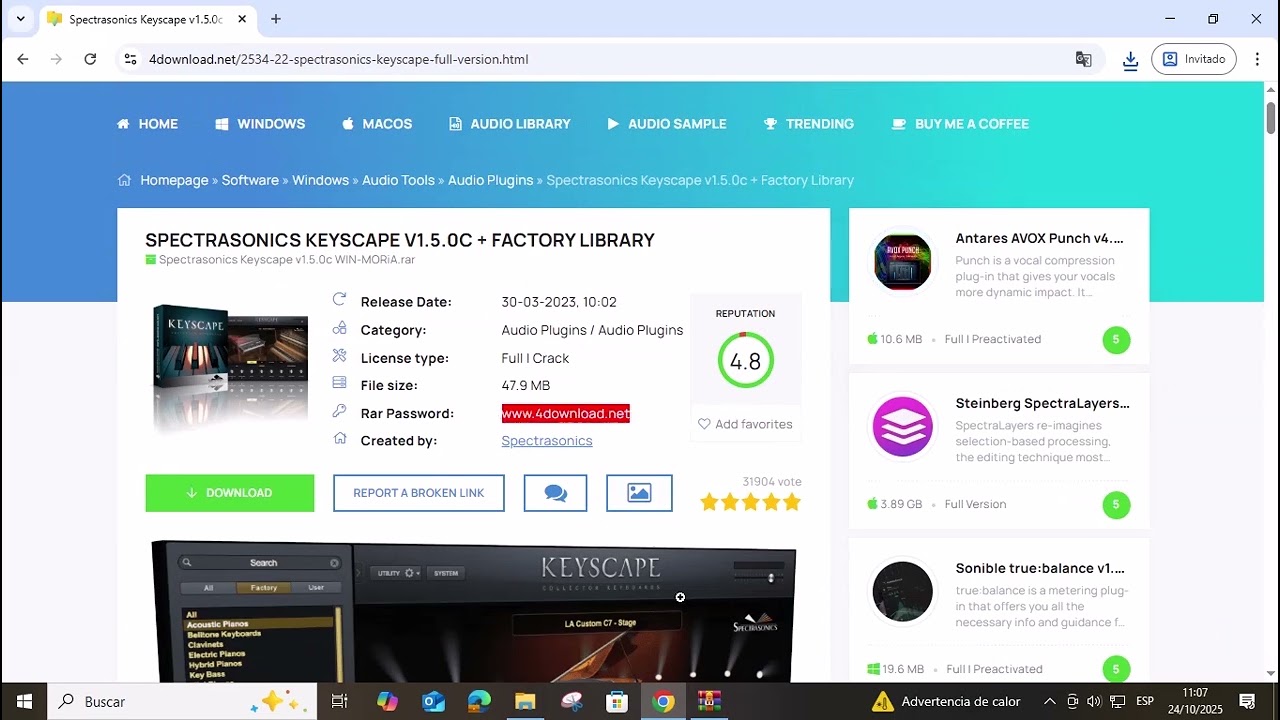Screen dimensions: 1280x720
Task: Open the AUDIO SAMPLE menu item
Action: [667, 124]
